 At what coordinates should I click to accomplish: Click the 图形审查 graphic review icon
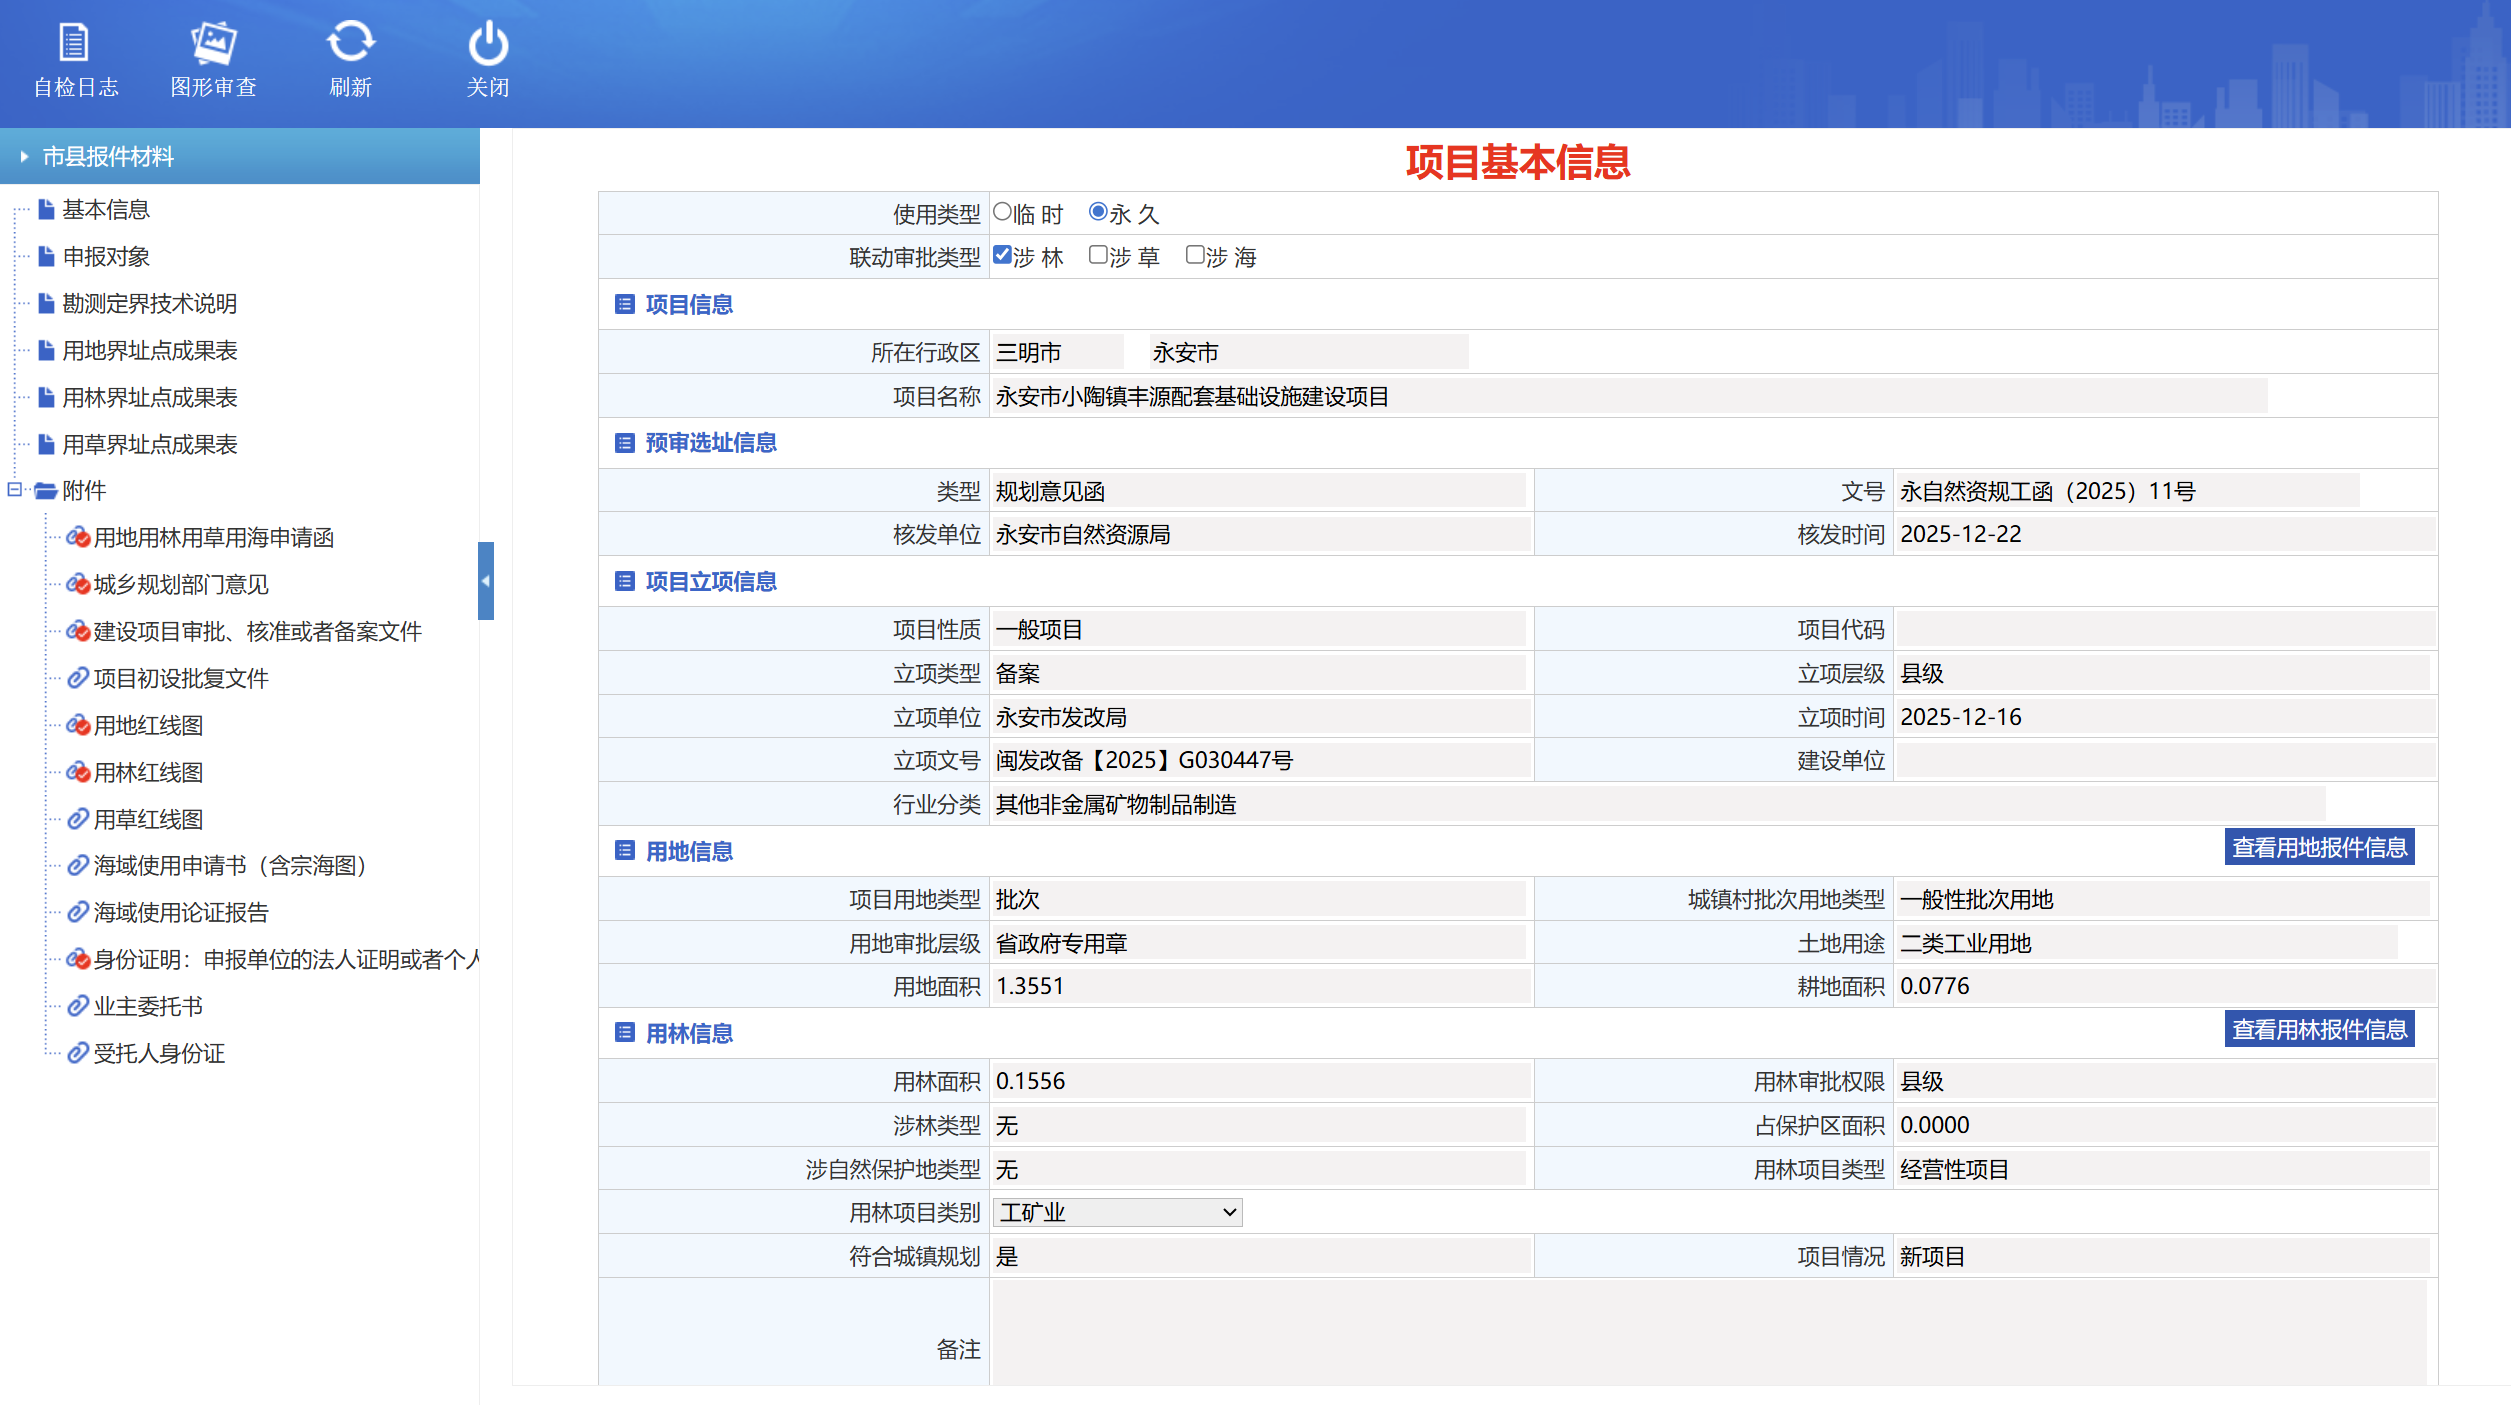[213, 44]
